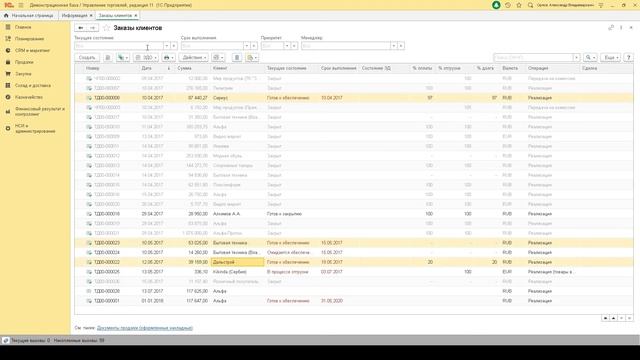Select order row for Алхимов А.А.
Viewport: 640px width, 360px height.
pyautogui.click(x=354, y=214)
